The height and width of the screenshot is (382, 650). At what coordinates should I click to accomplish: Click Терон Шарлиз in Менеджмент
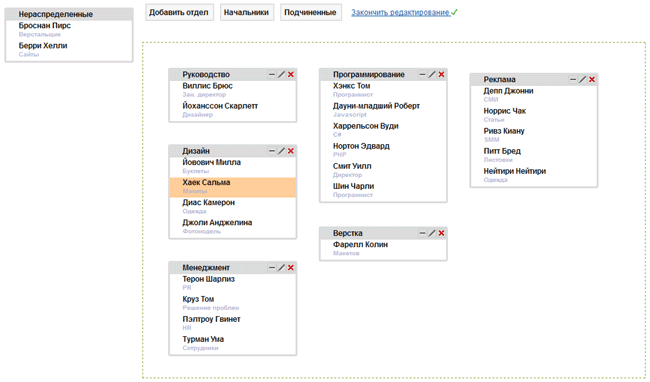click(x=233, y=283)
